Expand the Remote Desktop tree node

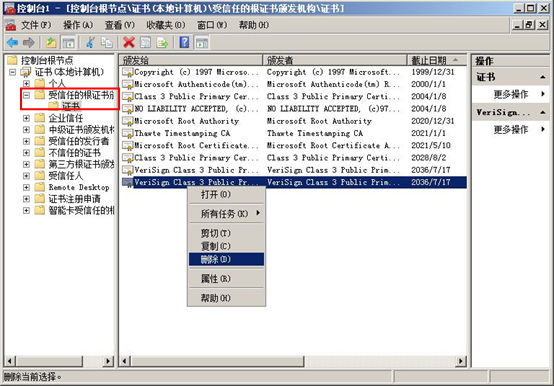(26, 187)
